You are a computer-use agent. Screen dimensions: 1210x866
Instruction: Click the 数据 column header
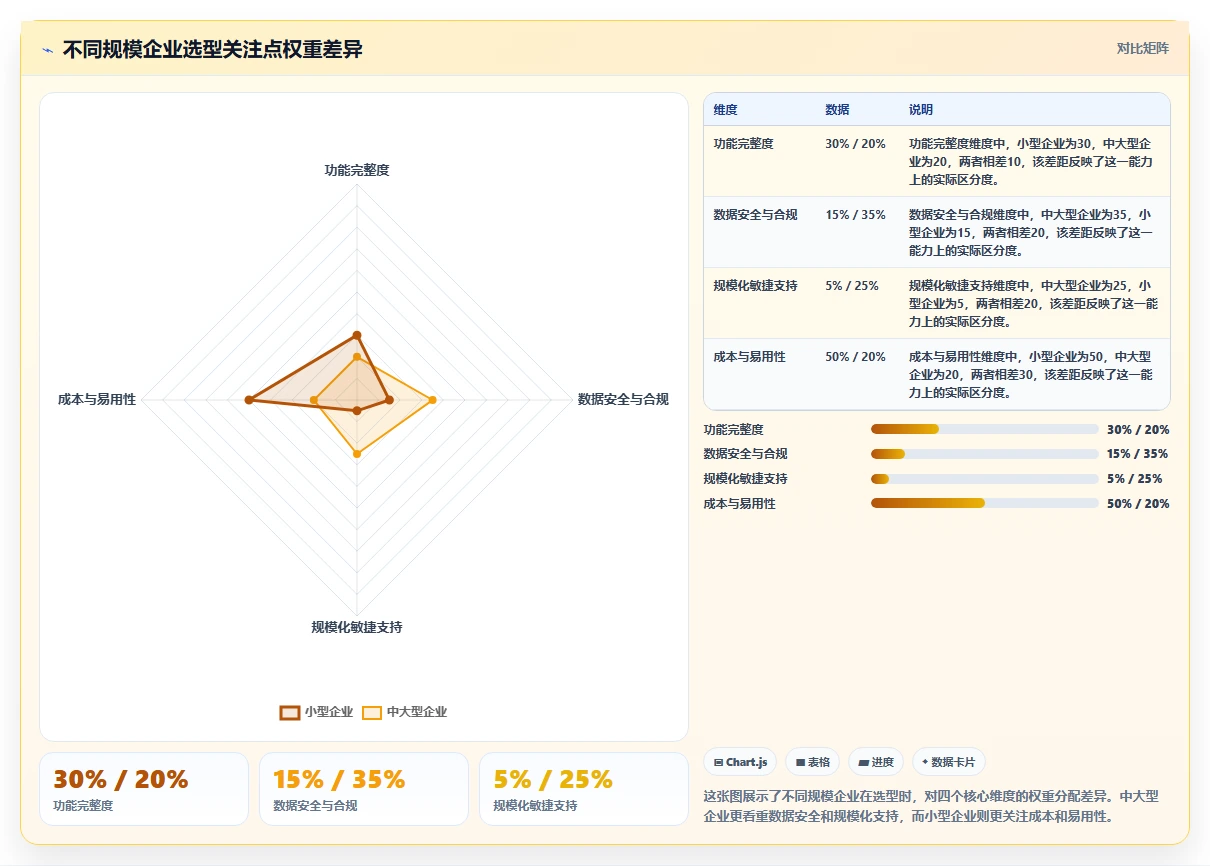tap(838, 110)
